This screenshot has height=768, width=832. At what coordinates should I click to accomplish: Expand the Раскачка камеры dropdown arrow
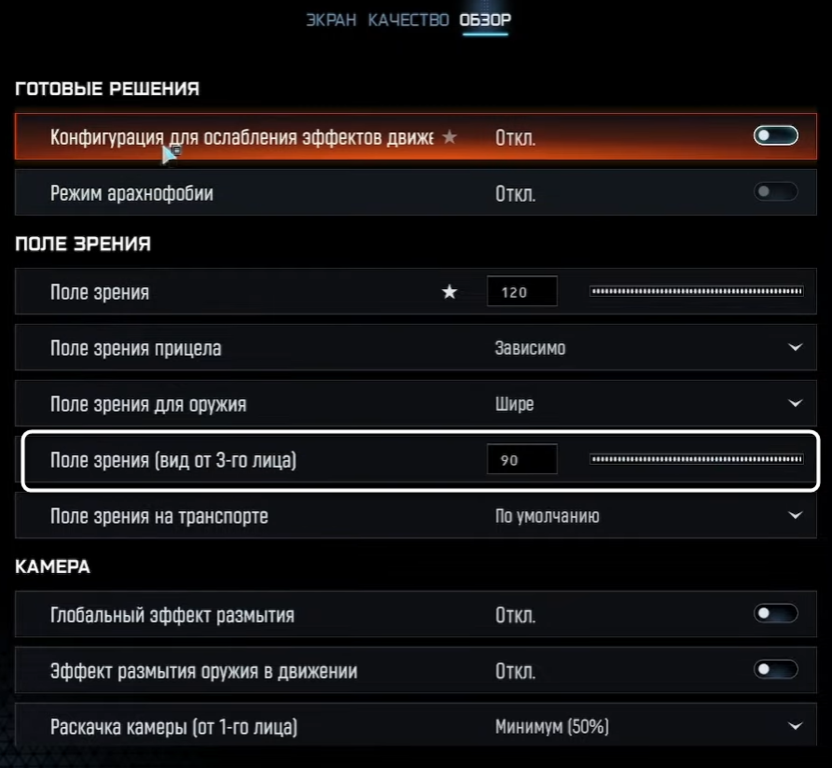[795, 726]
